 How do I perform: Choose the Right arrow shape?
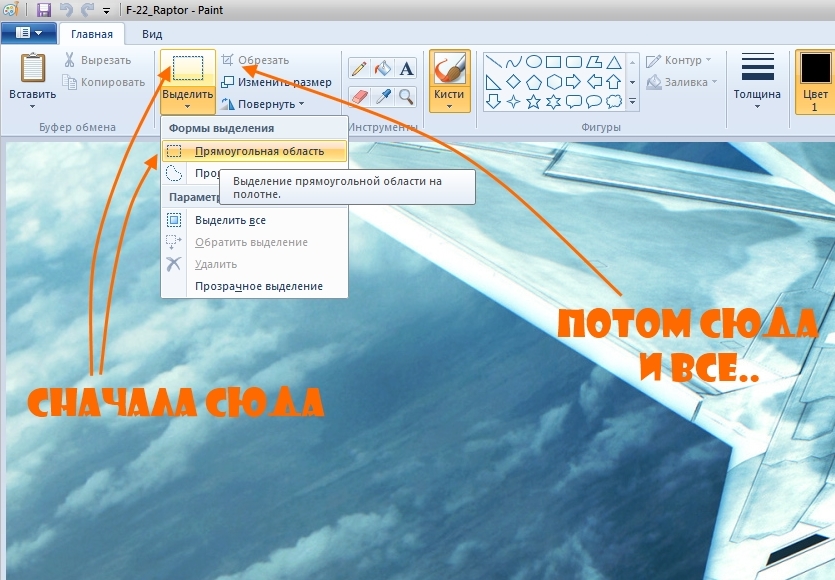click(574, 82)
